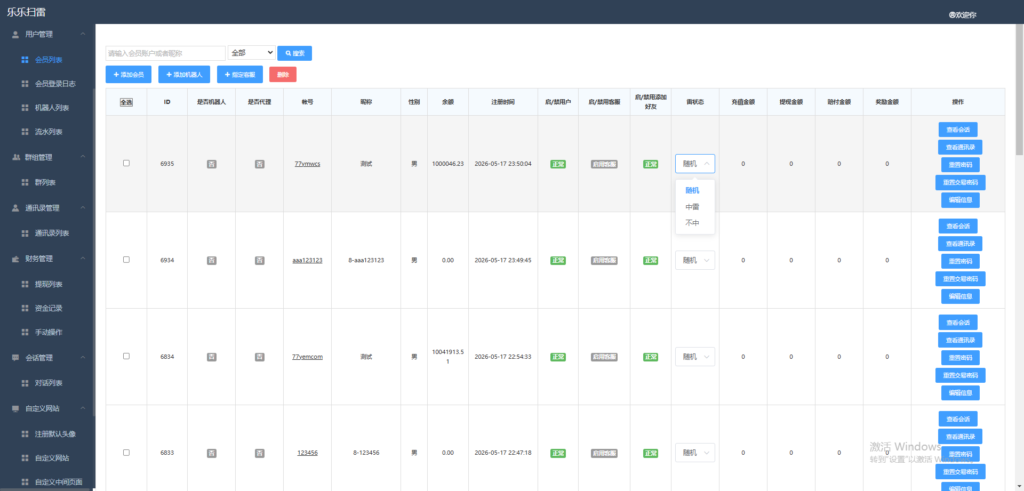Click the 用户管理 person icon
Image resolution: width=1024 pixels, height=491 pixels.
click(16, 34)
